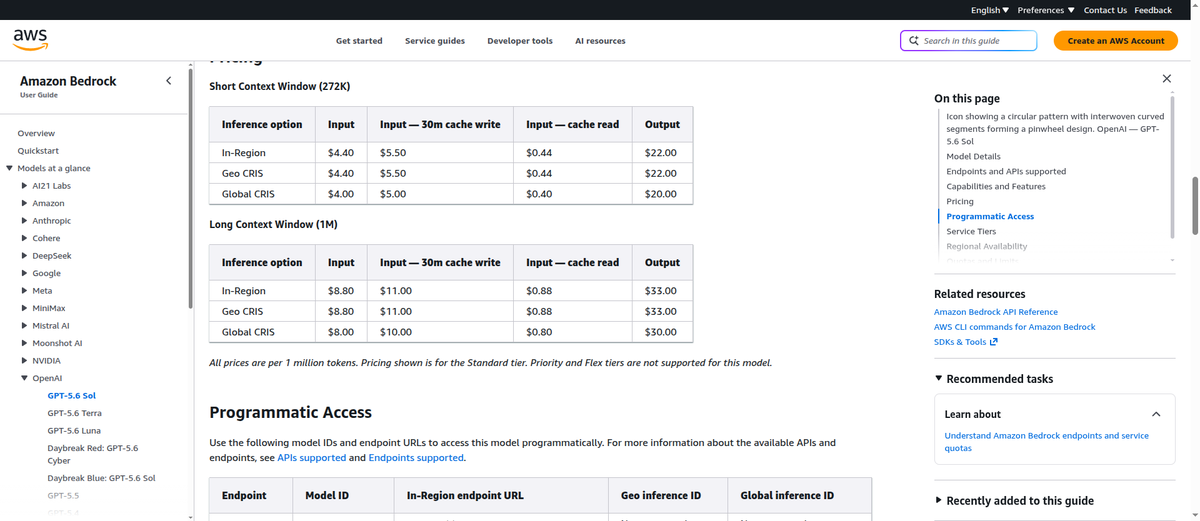Select GPT-5.6 Sol in sidebar
The image size is (1200, 521).
click(x=72, y=396)
